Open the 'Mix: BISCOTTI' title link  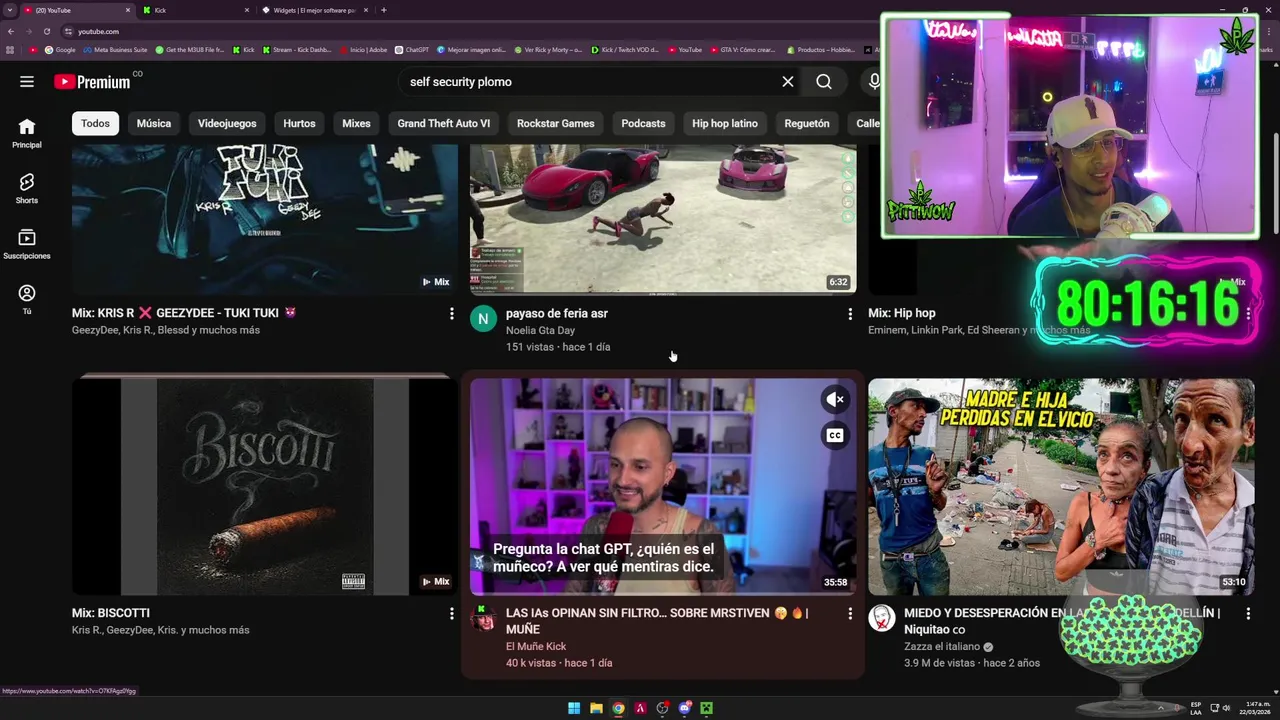[111, 613]
